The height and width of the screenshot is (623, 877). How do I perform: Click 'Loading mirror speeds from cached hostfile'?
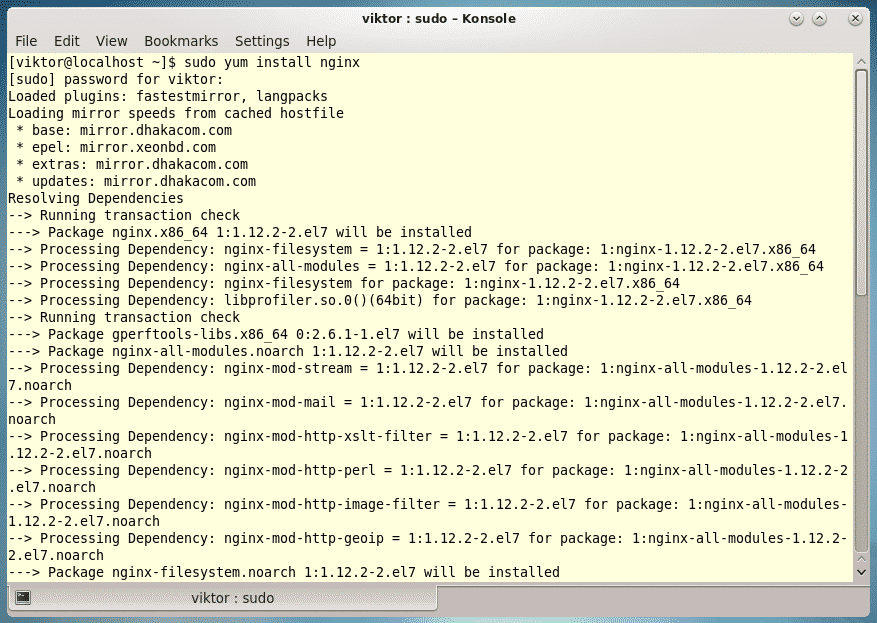176,113
